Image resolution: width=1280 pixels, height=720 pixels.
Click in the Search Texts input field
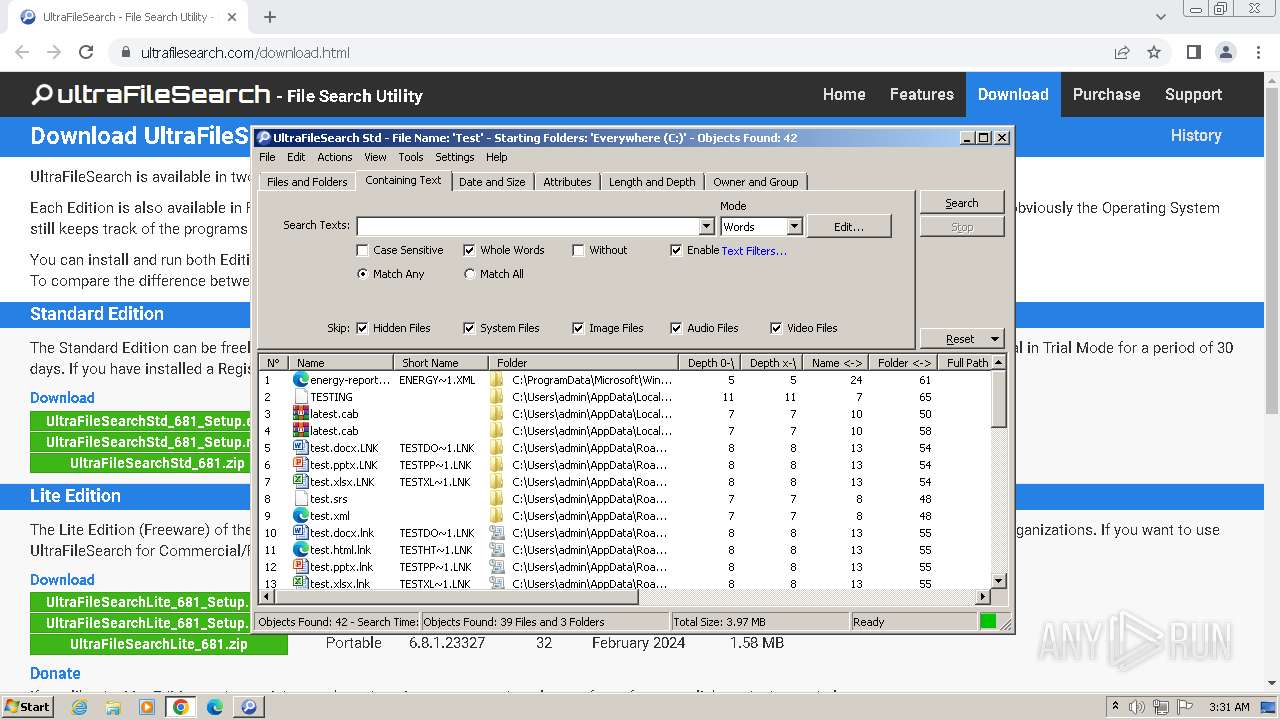pos(528,227)
